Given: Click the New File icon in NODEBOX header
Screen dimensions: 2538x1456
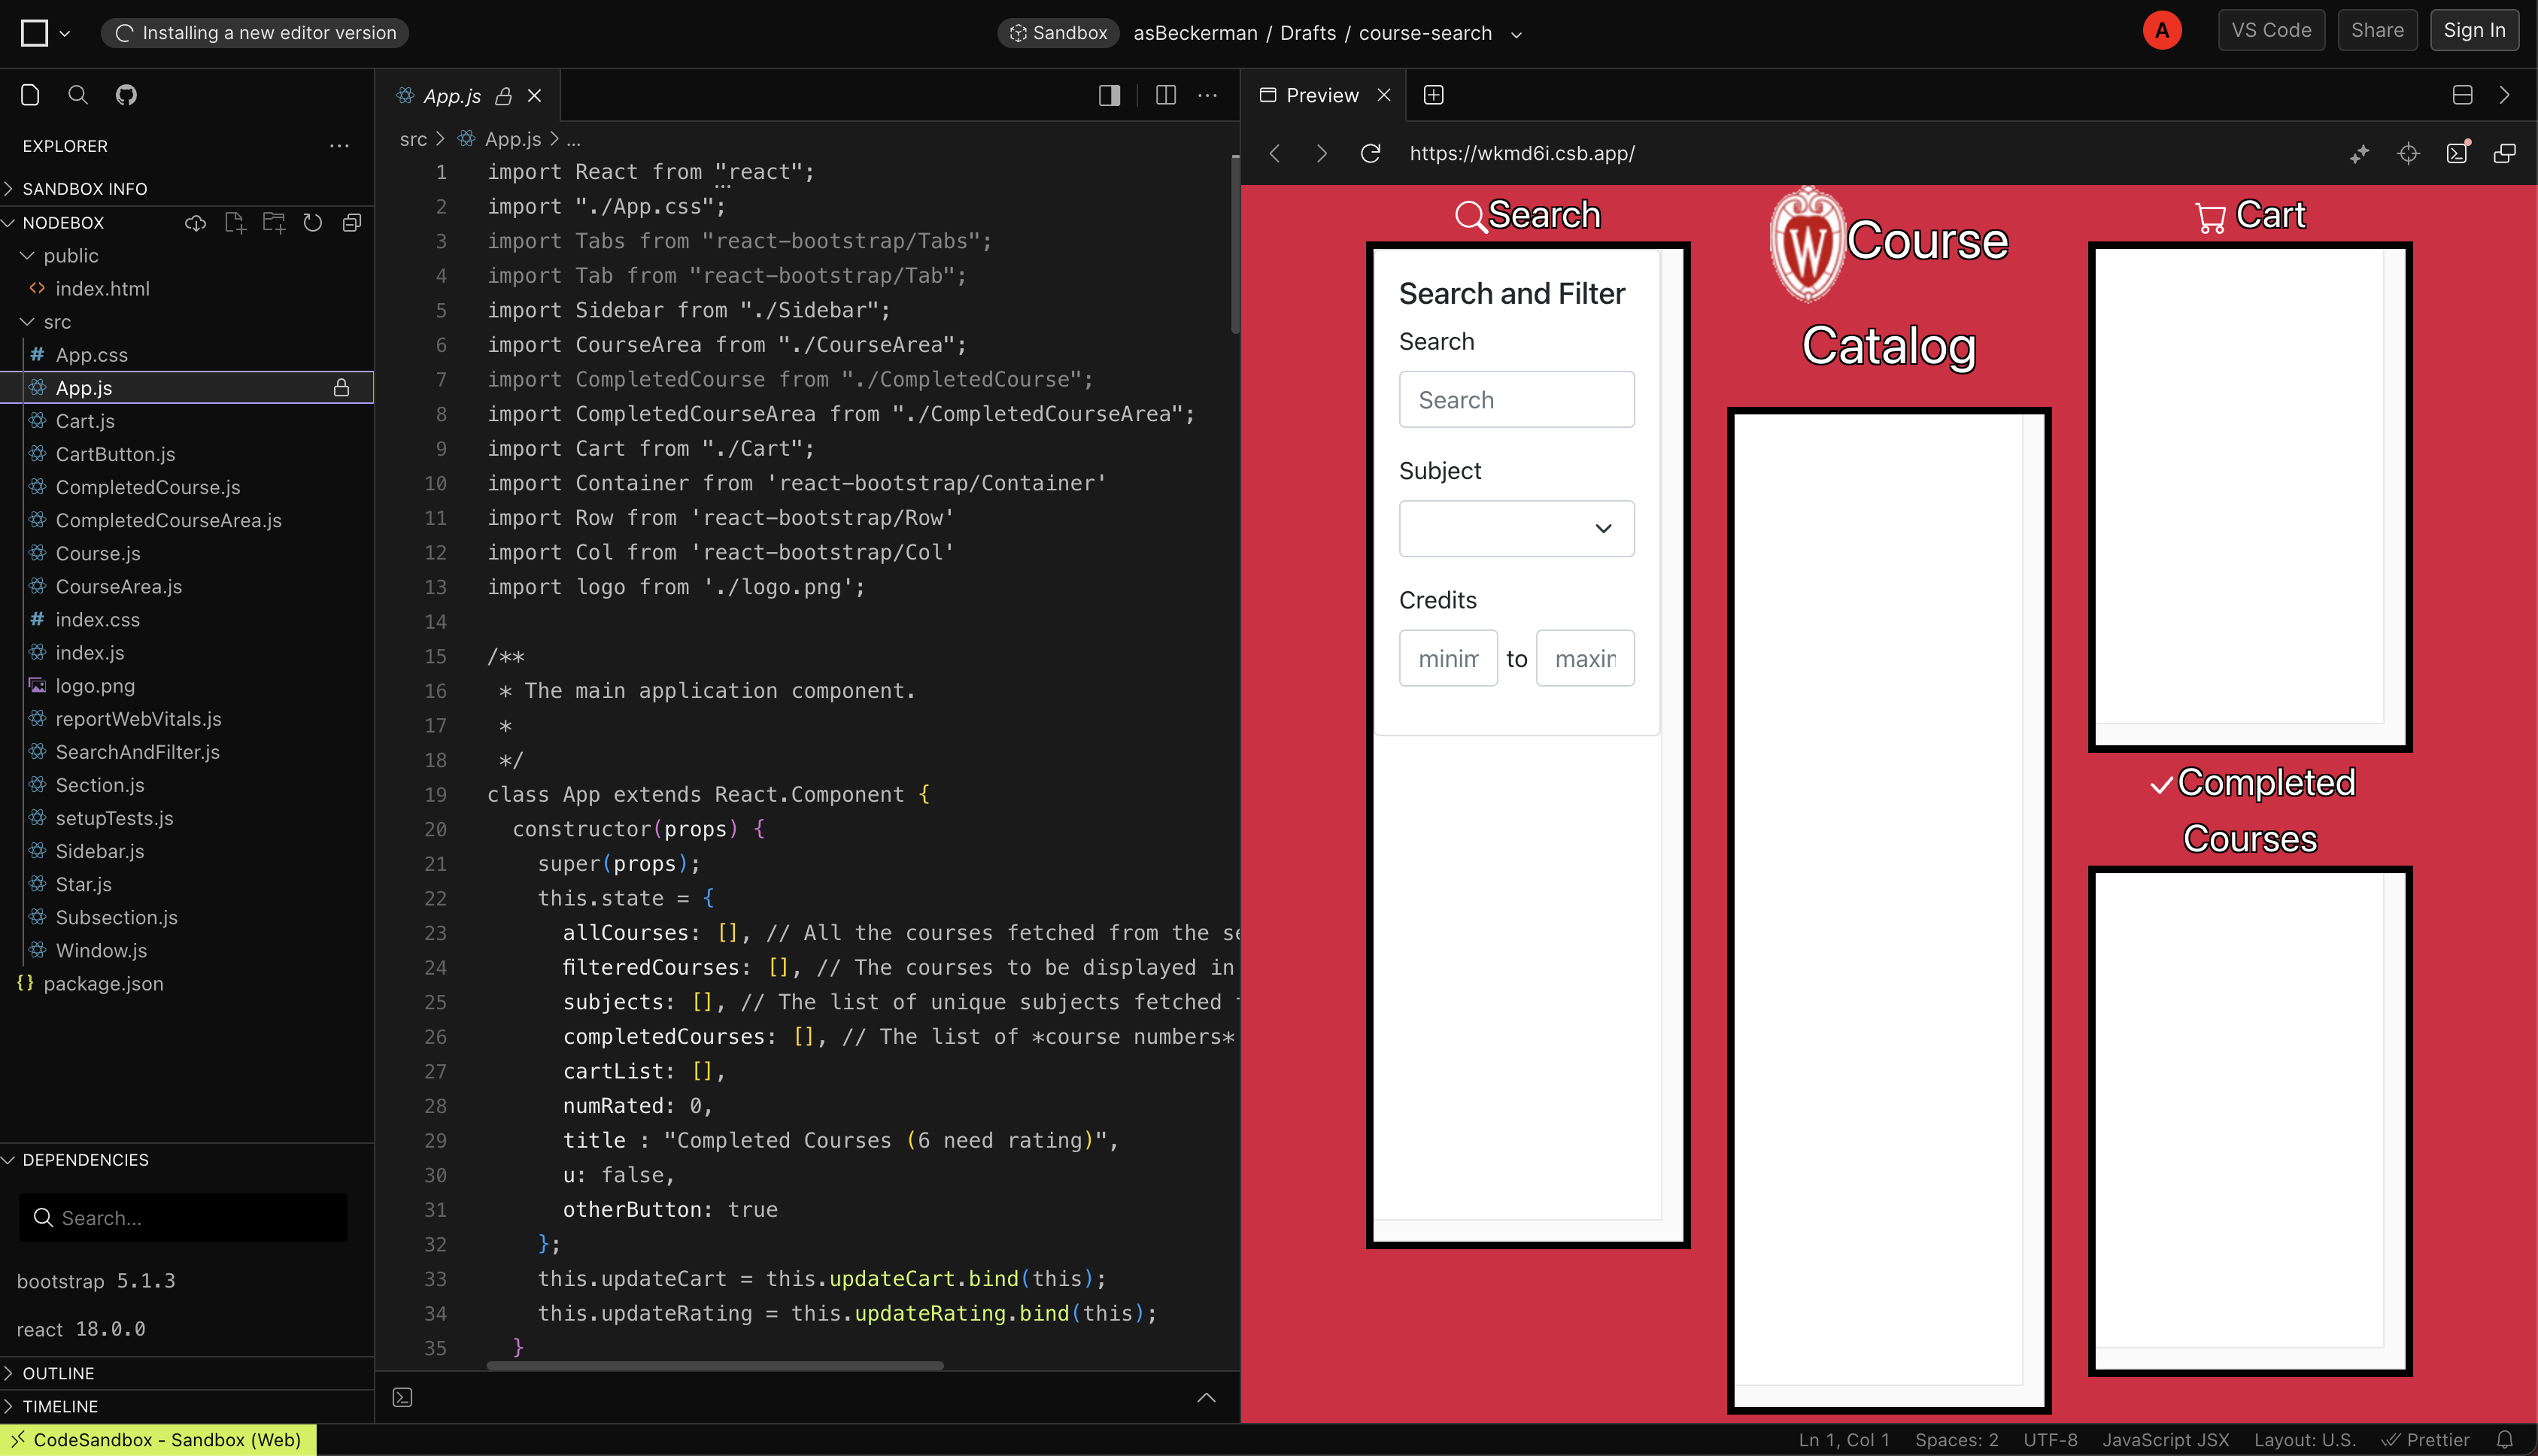Looking at the screenshot, I should 234,222.
